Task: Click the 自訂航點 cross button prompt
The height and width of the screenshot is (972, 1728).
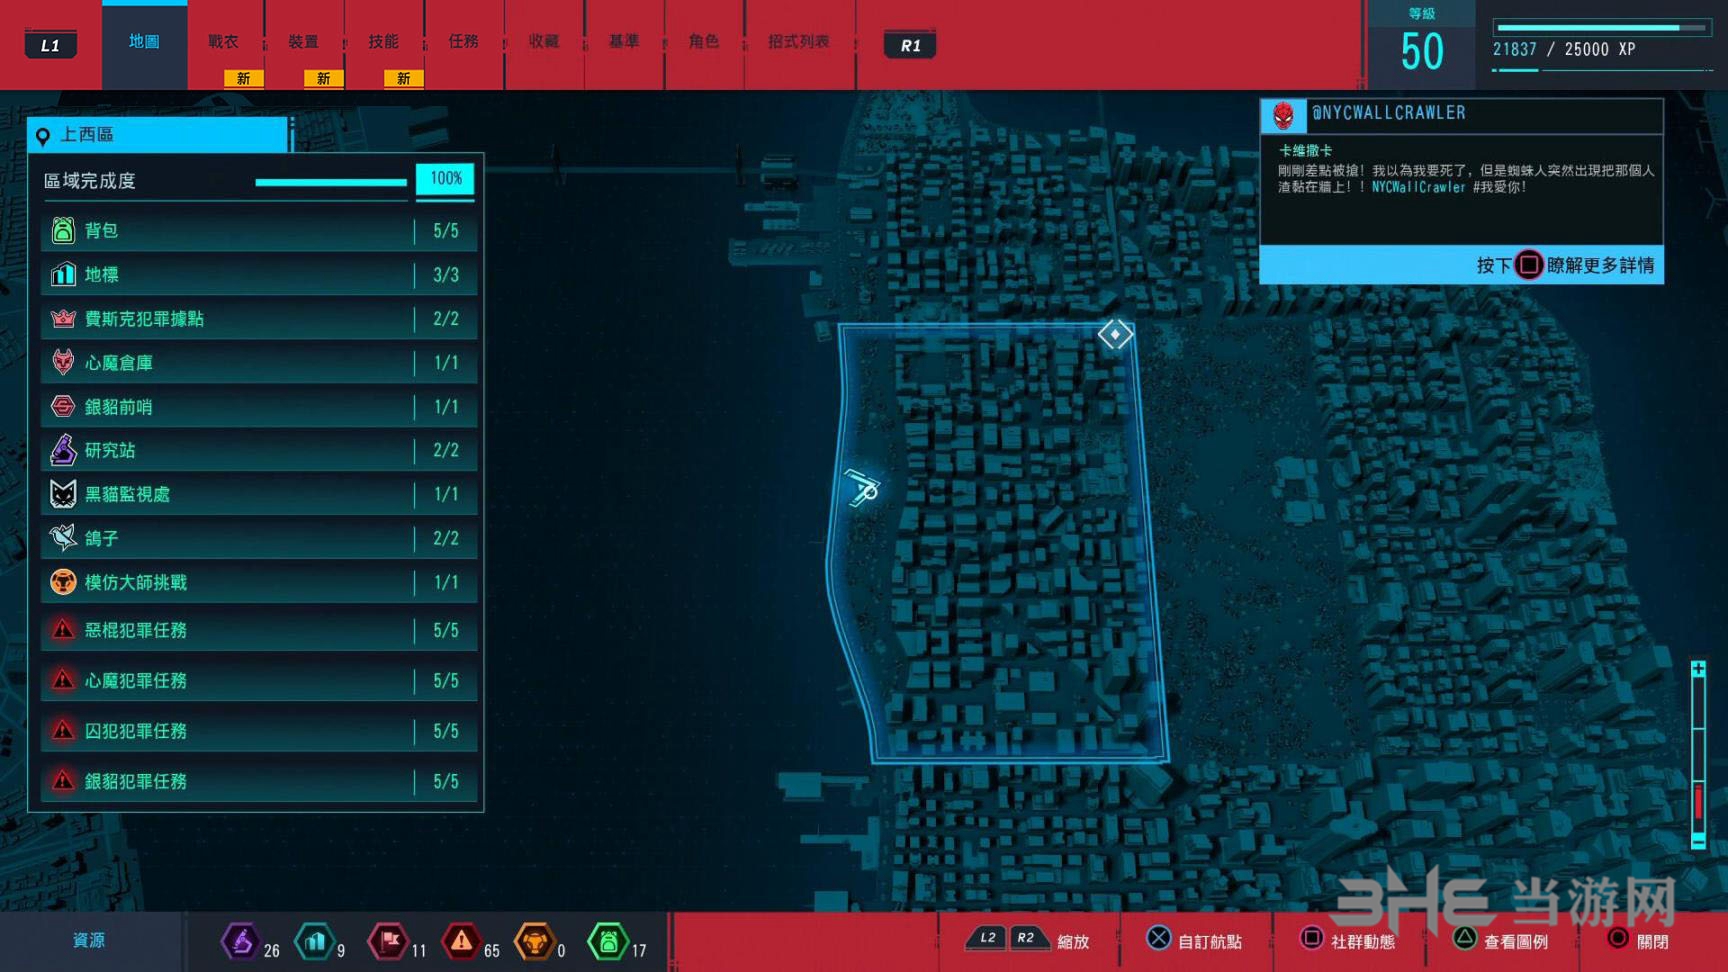Action: click(1194, 940)
